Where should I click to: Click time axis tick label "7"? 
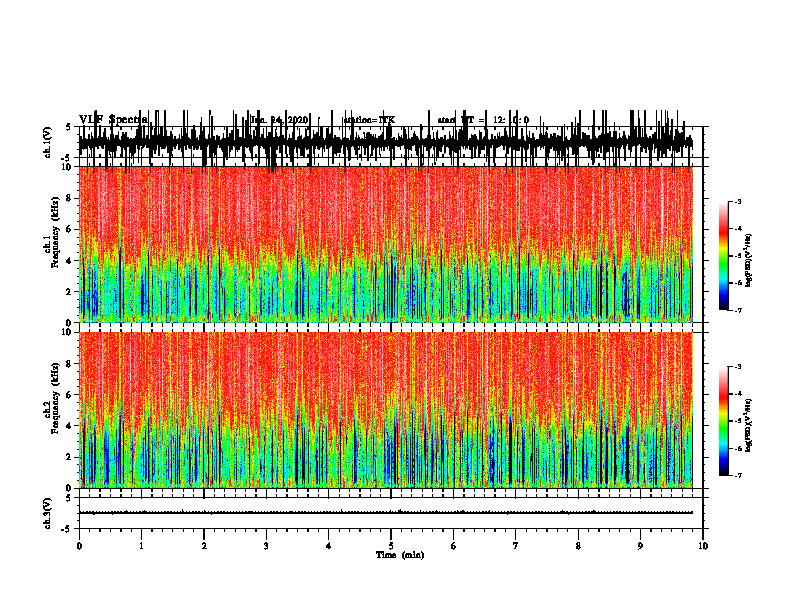(x=516, y=546)
